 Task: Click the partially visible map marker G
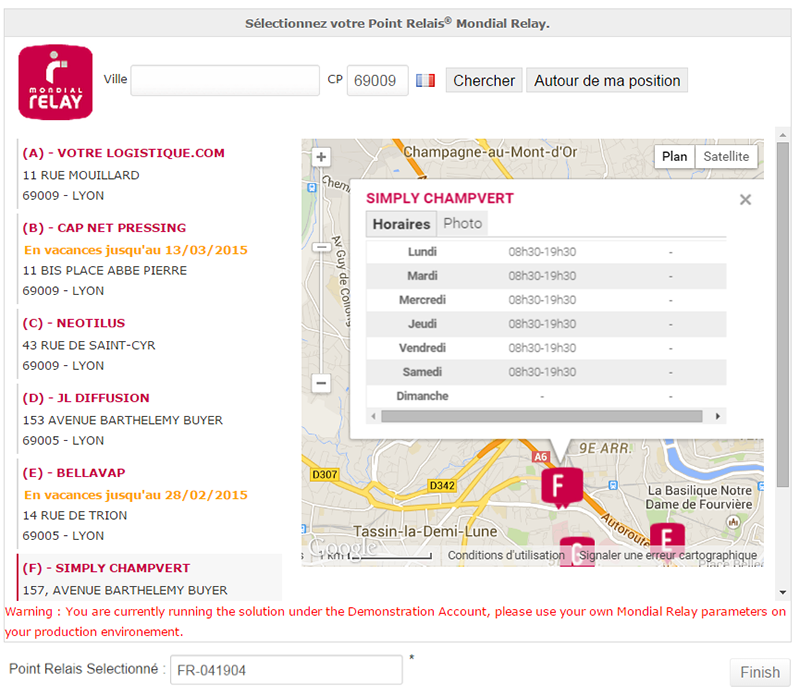point(577,552)
